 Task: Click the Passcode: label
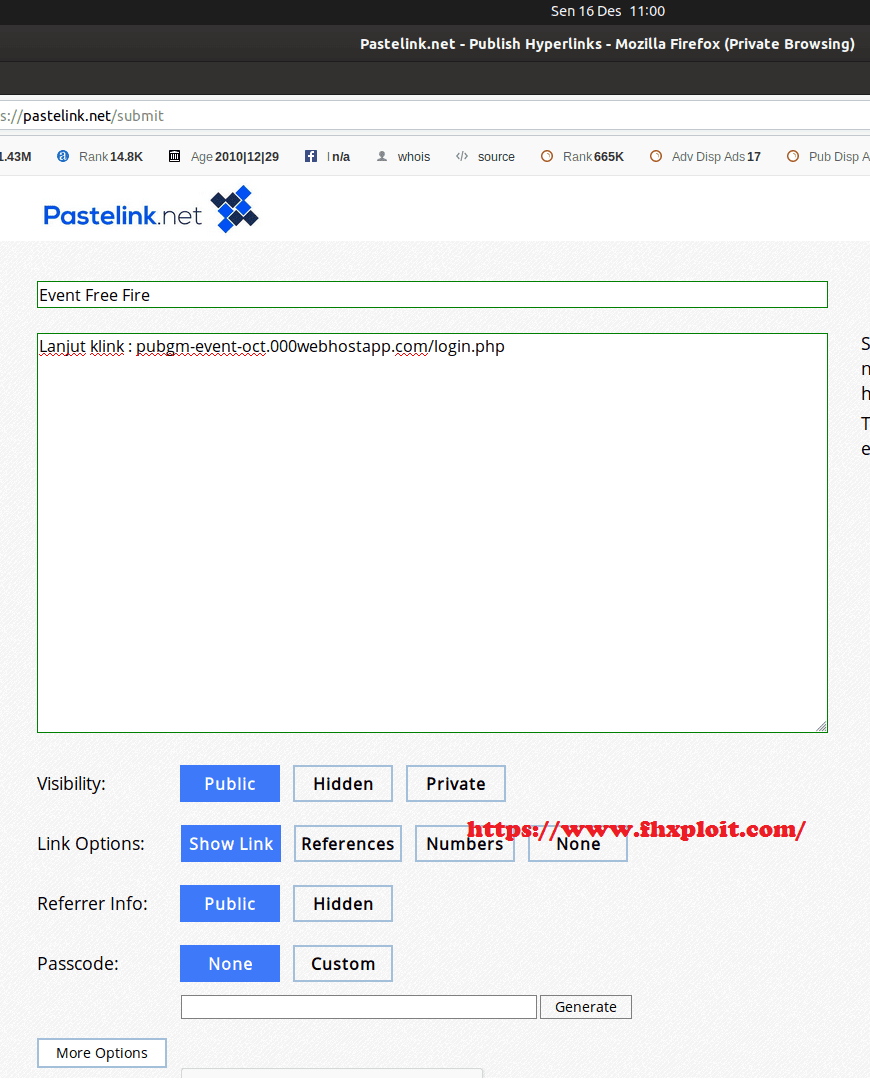tap(78, 964)
